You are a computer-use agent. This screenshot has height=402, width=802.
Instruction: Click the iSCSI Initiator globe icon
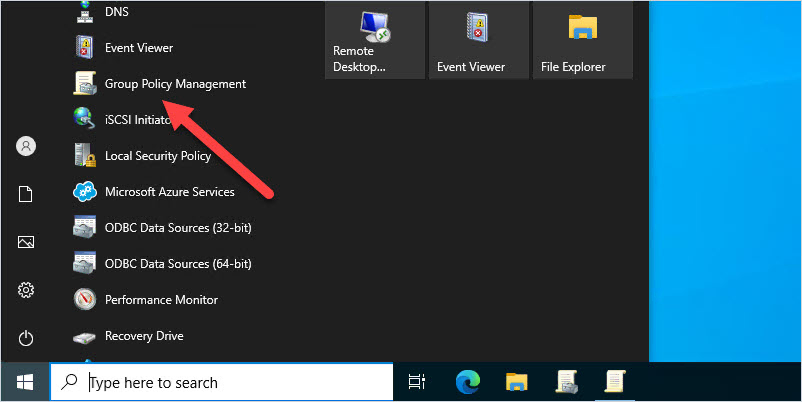[x=84, y=119]
